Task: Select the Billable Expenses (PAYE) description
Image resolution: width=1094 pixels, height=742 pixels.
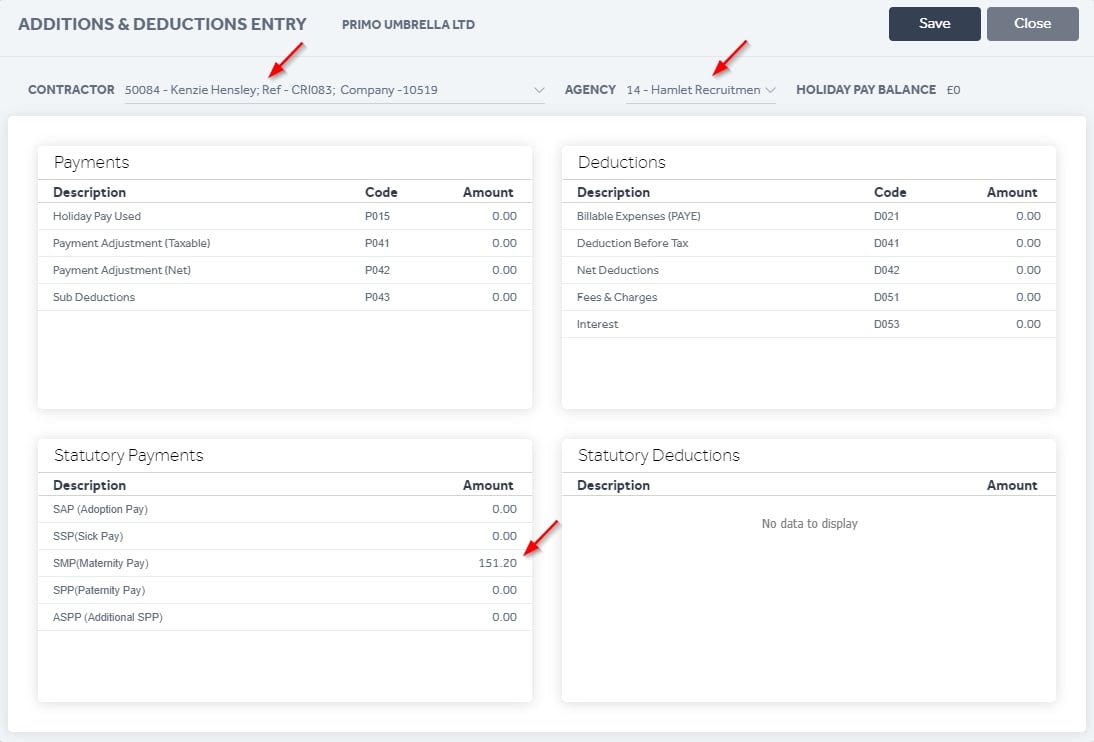Action: click(x=638, y=216)
